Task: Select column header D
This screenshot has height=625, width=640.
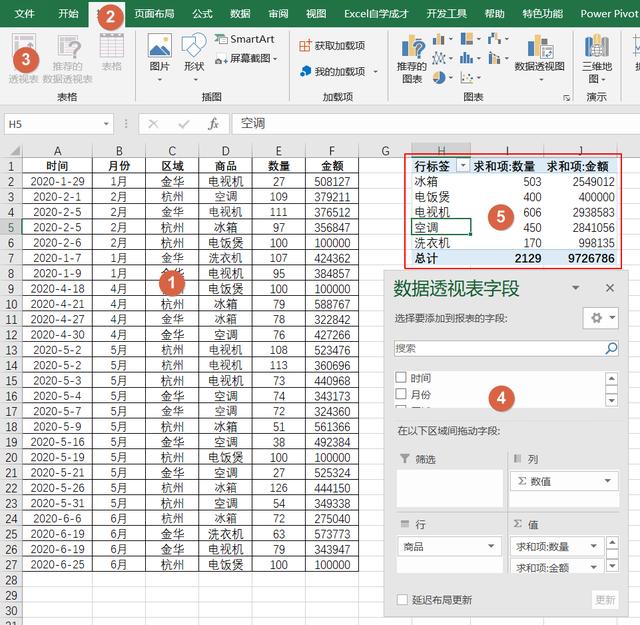Action: 225,151
